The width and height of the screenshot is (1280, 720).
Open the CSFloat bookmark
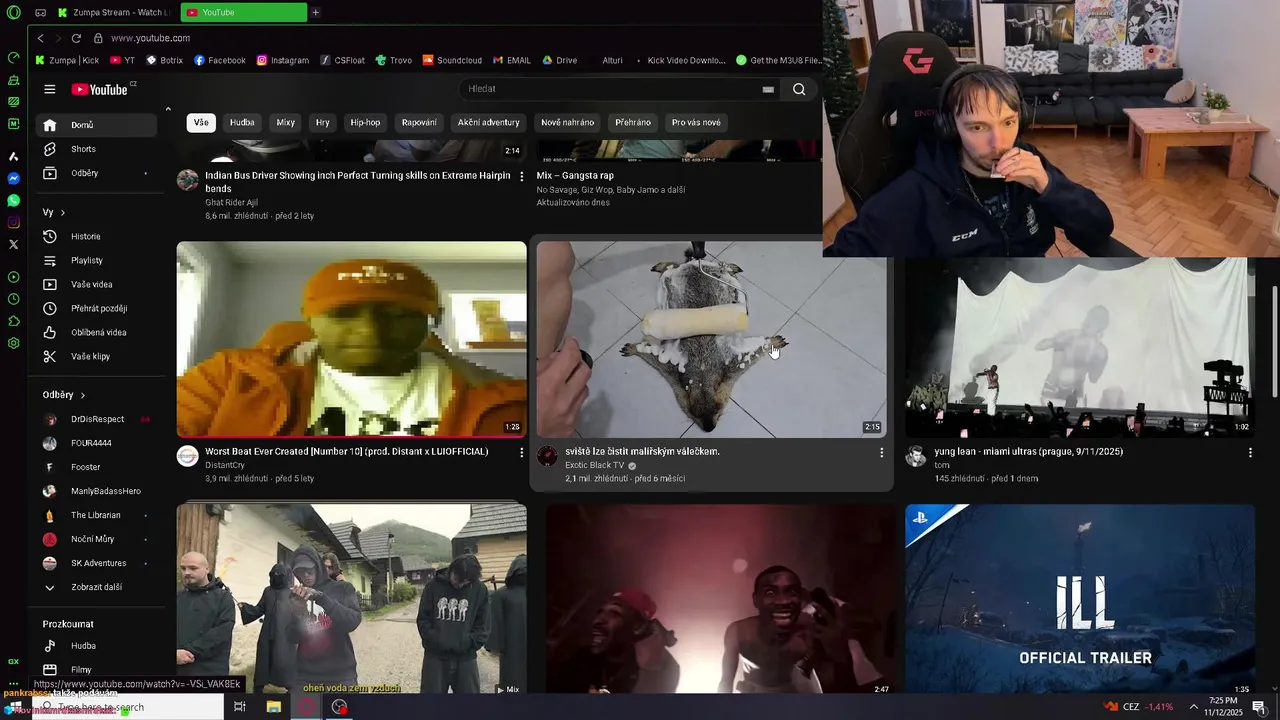click(342, 60)
